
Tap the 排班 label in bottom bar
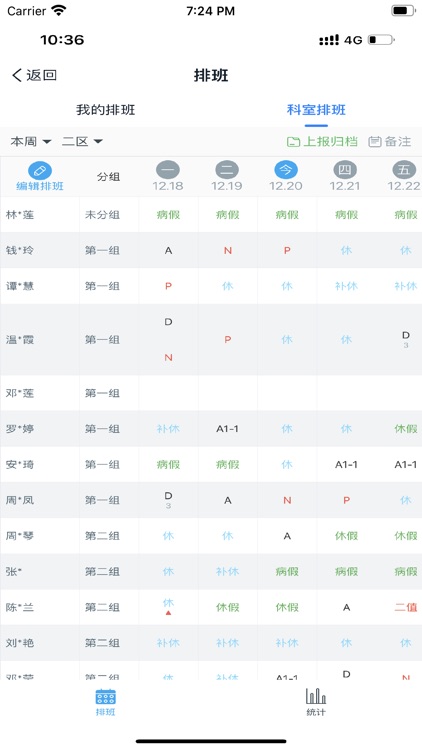pos(105,712)
